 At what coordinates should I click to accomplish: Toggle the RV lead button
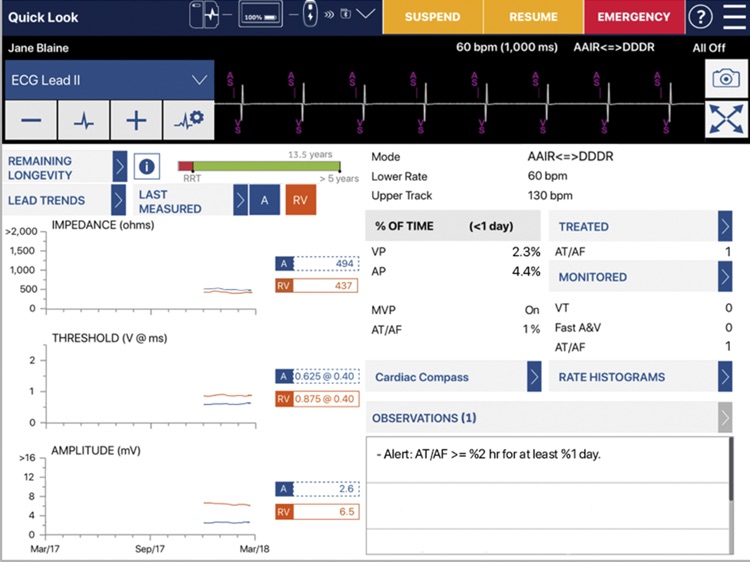coord(300,200)
